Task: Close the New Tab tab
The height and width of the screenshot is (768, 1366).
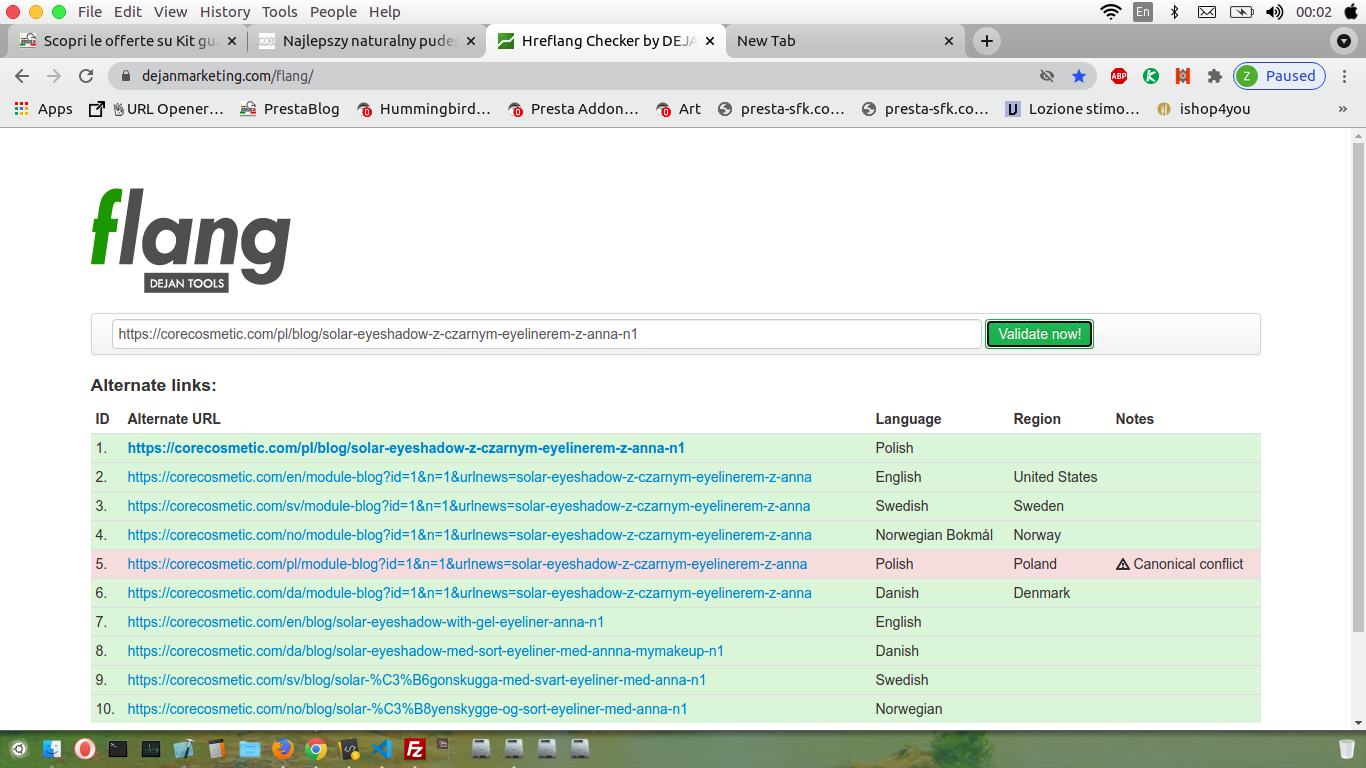Action: 950,41
